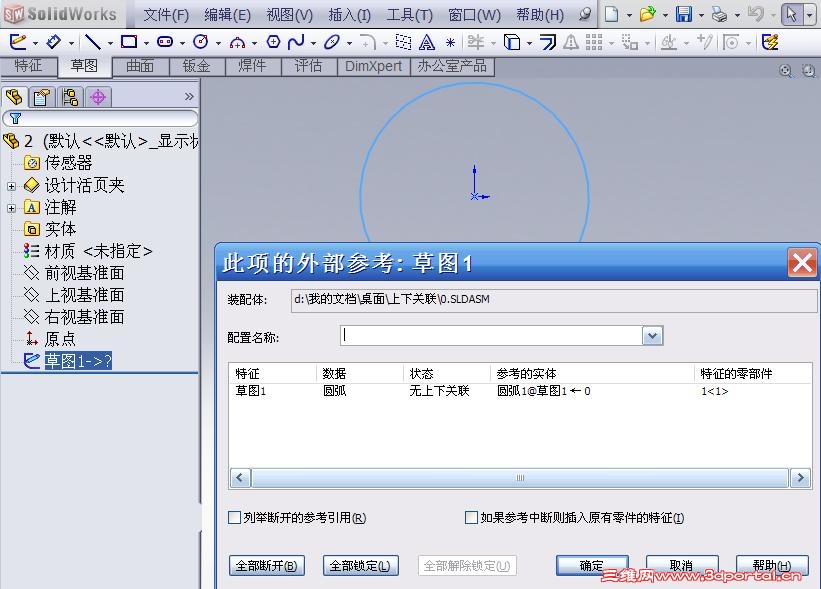The height and width of the screenshot is (589, 821).
Task: Open the Arc tool dropdown arrow
Action: pyautogui.click(x=254, y=43)
